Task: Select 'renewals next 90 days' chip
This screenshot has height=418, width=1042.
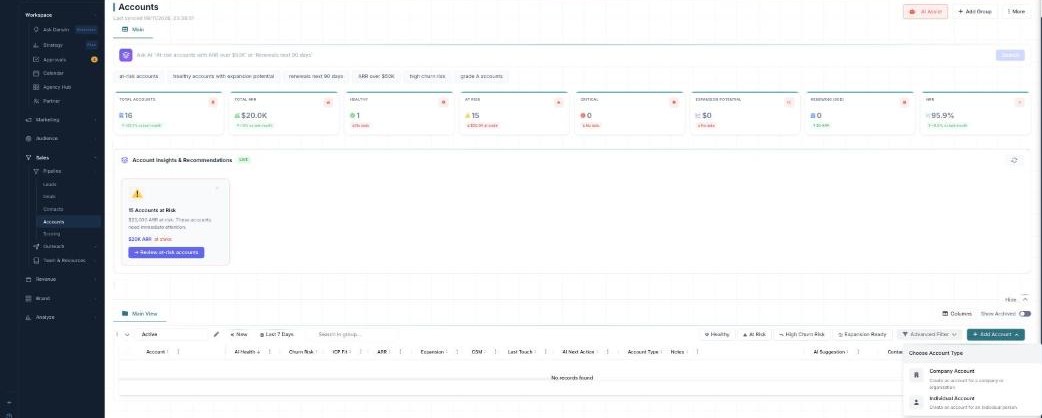Action: [x=316, y=76]
